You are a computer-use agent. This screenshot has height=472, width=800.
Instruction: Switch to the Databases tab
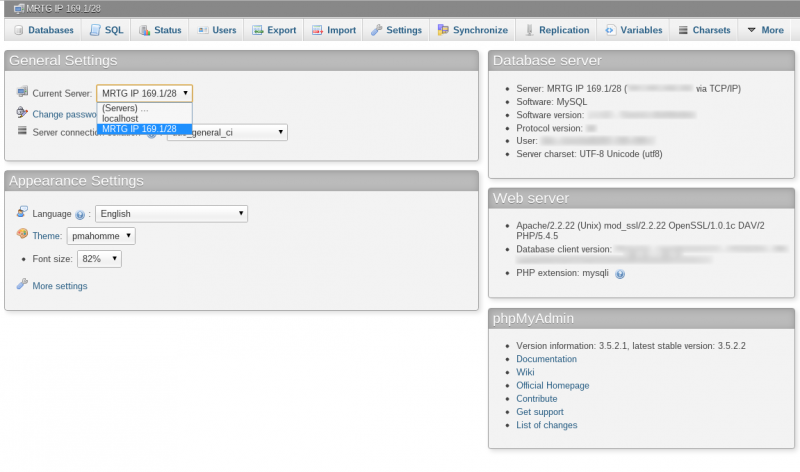pyautogui.click(x=43, y=30)
